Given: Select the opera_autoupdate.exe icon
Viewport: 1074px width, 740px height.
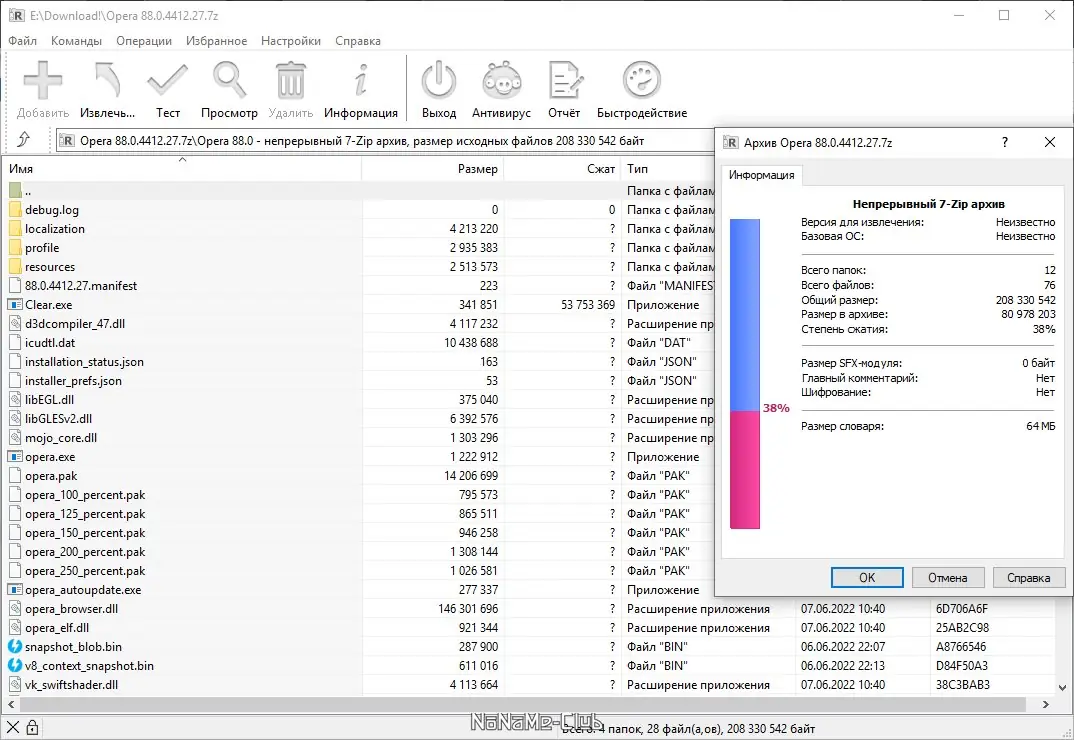Looking at the screenshot, I should (x=15, y=589).
